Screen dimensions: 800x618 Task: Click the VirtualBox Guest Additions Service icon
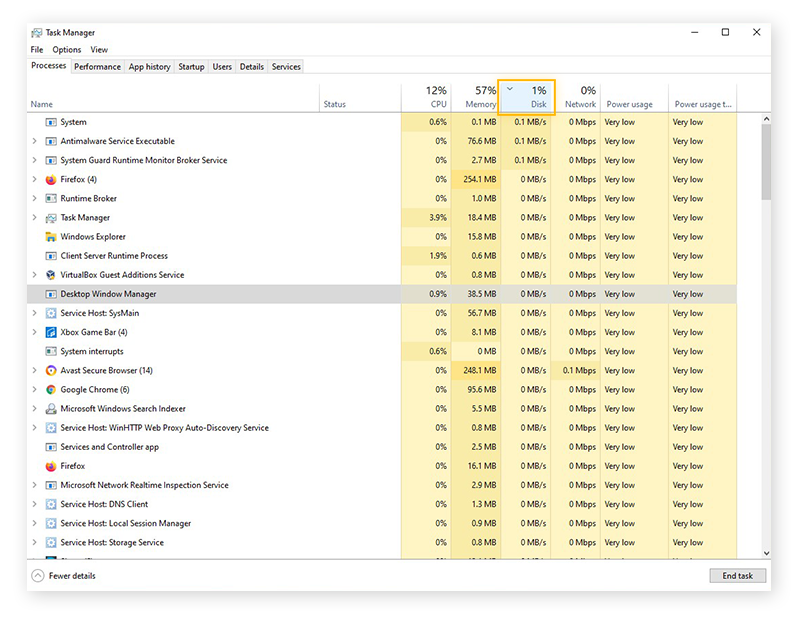(x=50, y=275)
